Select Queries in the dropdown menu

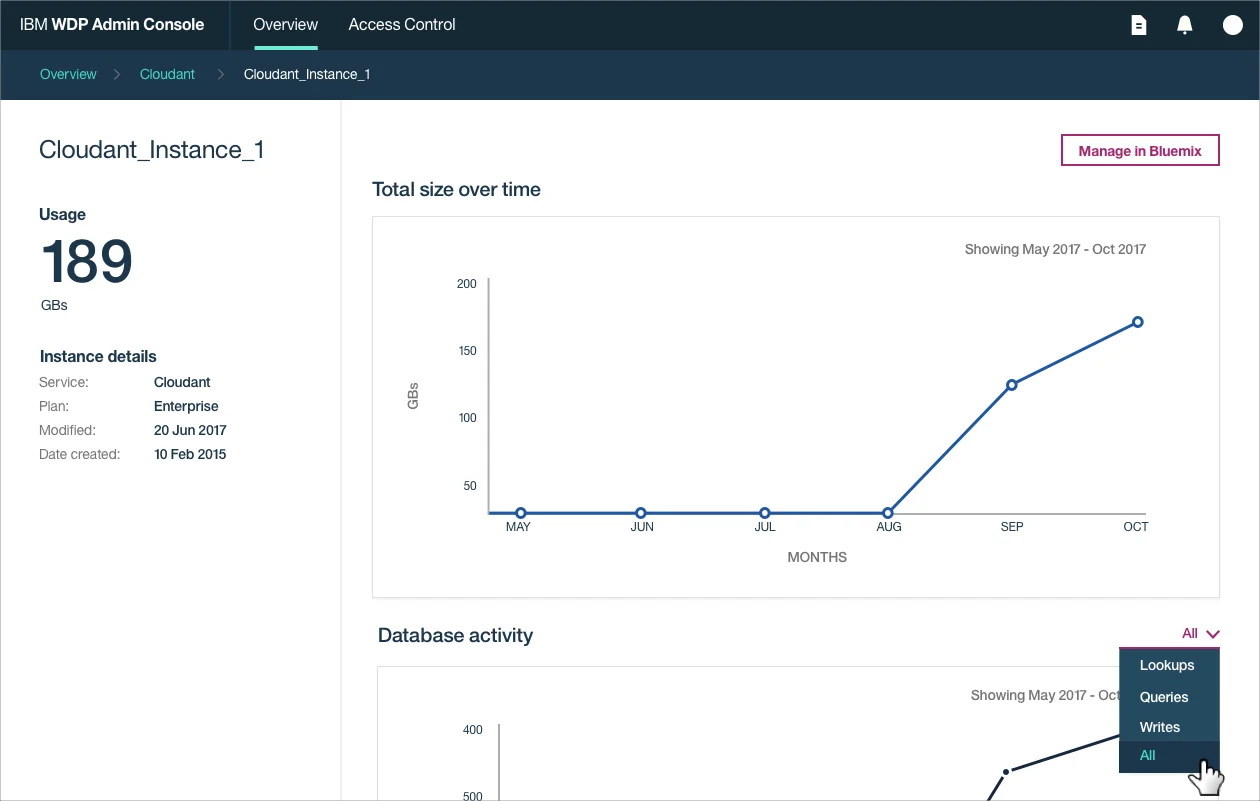[1169, 697]
